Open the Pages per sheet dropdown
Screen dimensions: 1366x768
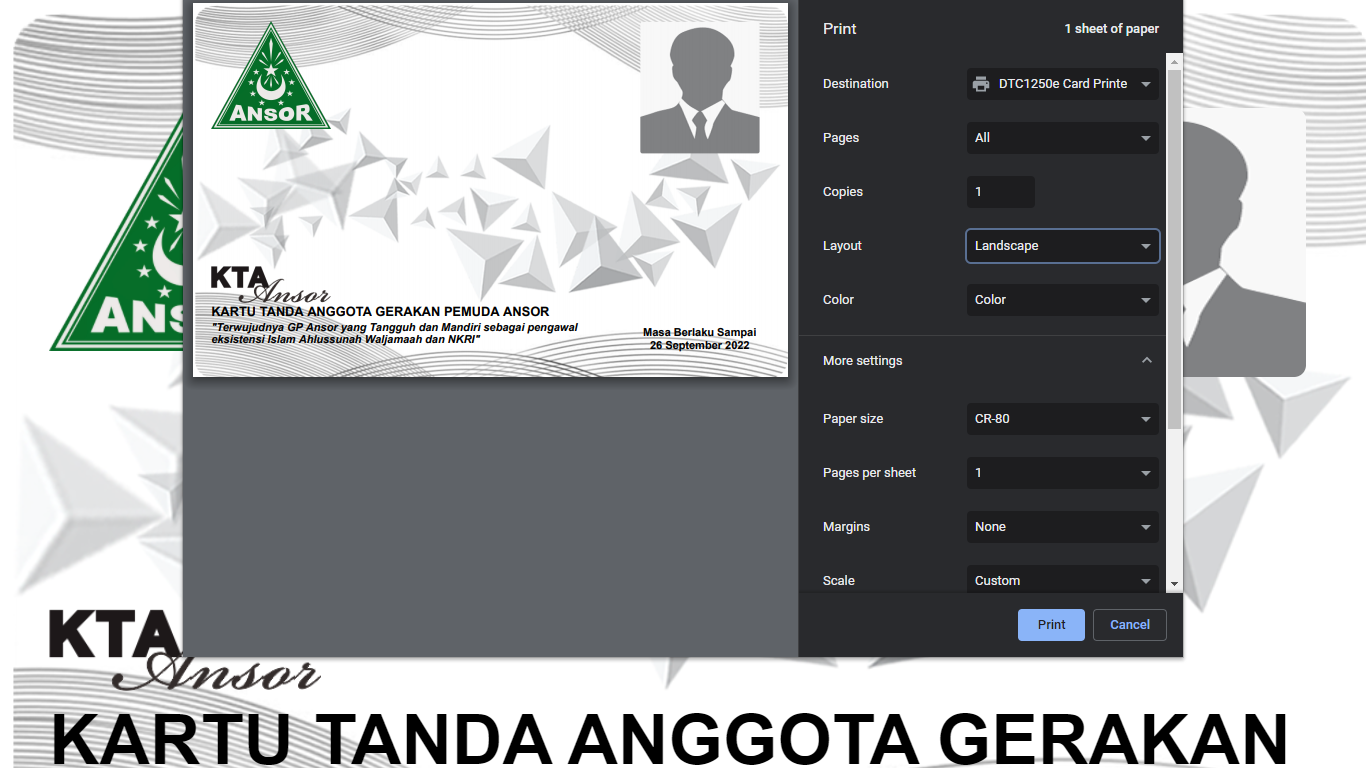(x=1062, y=473)
